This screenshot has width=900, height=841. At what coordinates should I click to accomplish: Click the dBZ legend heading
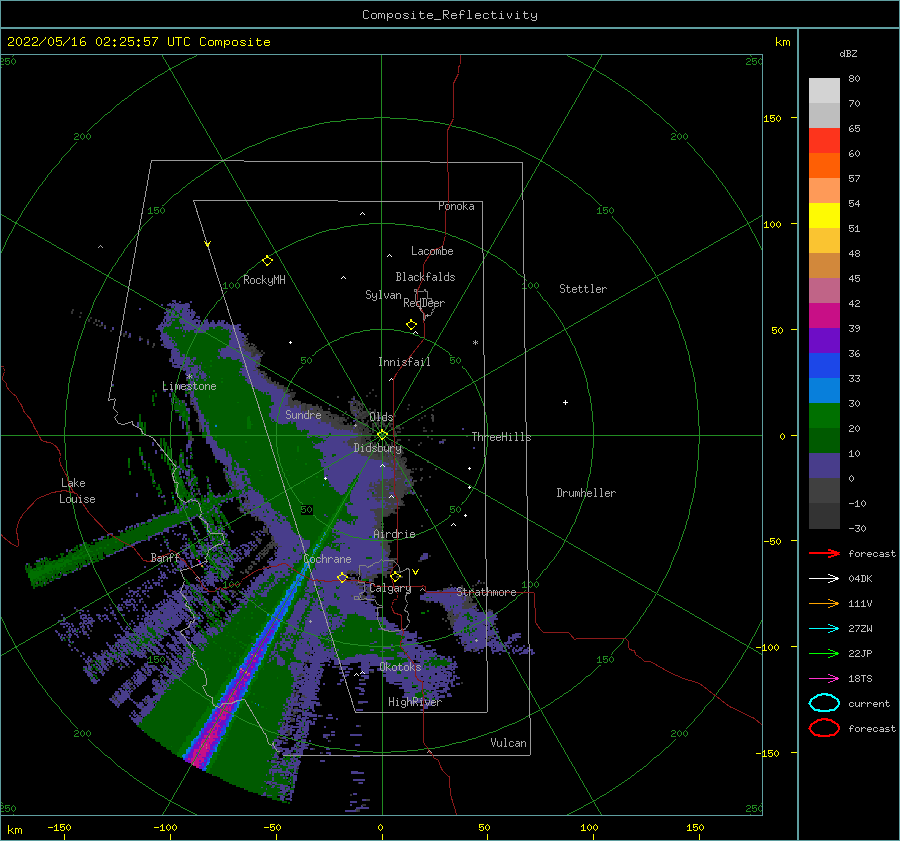848,53
